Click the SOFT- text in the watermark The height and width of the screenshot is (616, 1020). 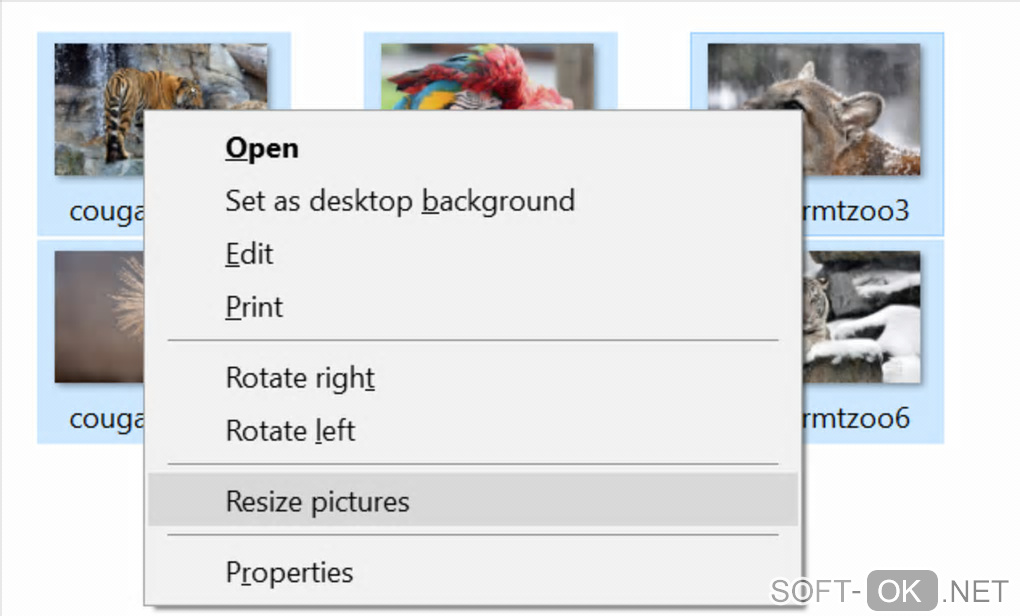coord(816,590)
